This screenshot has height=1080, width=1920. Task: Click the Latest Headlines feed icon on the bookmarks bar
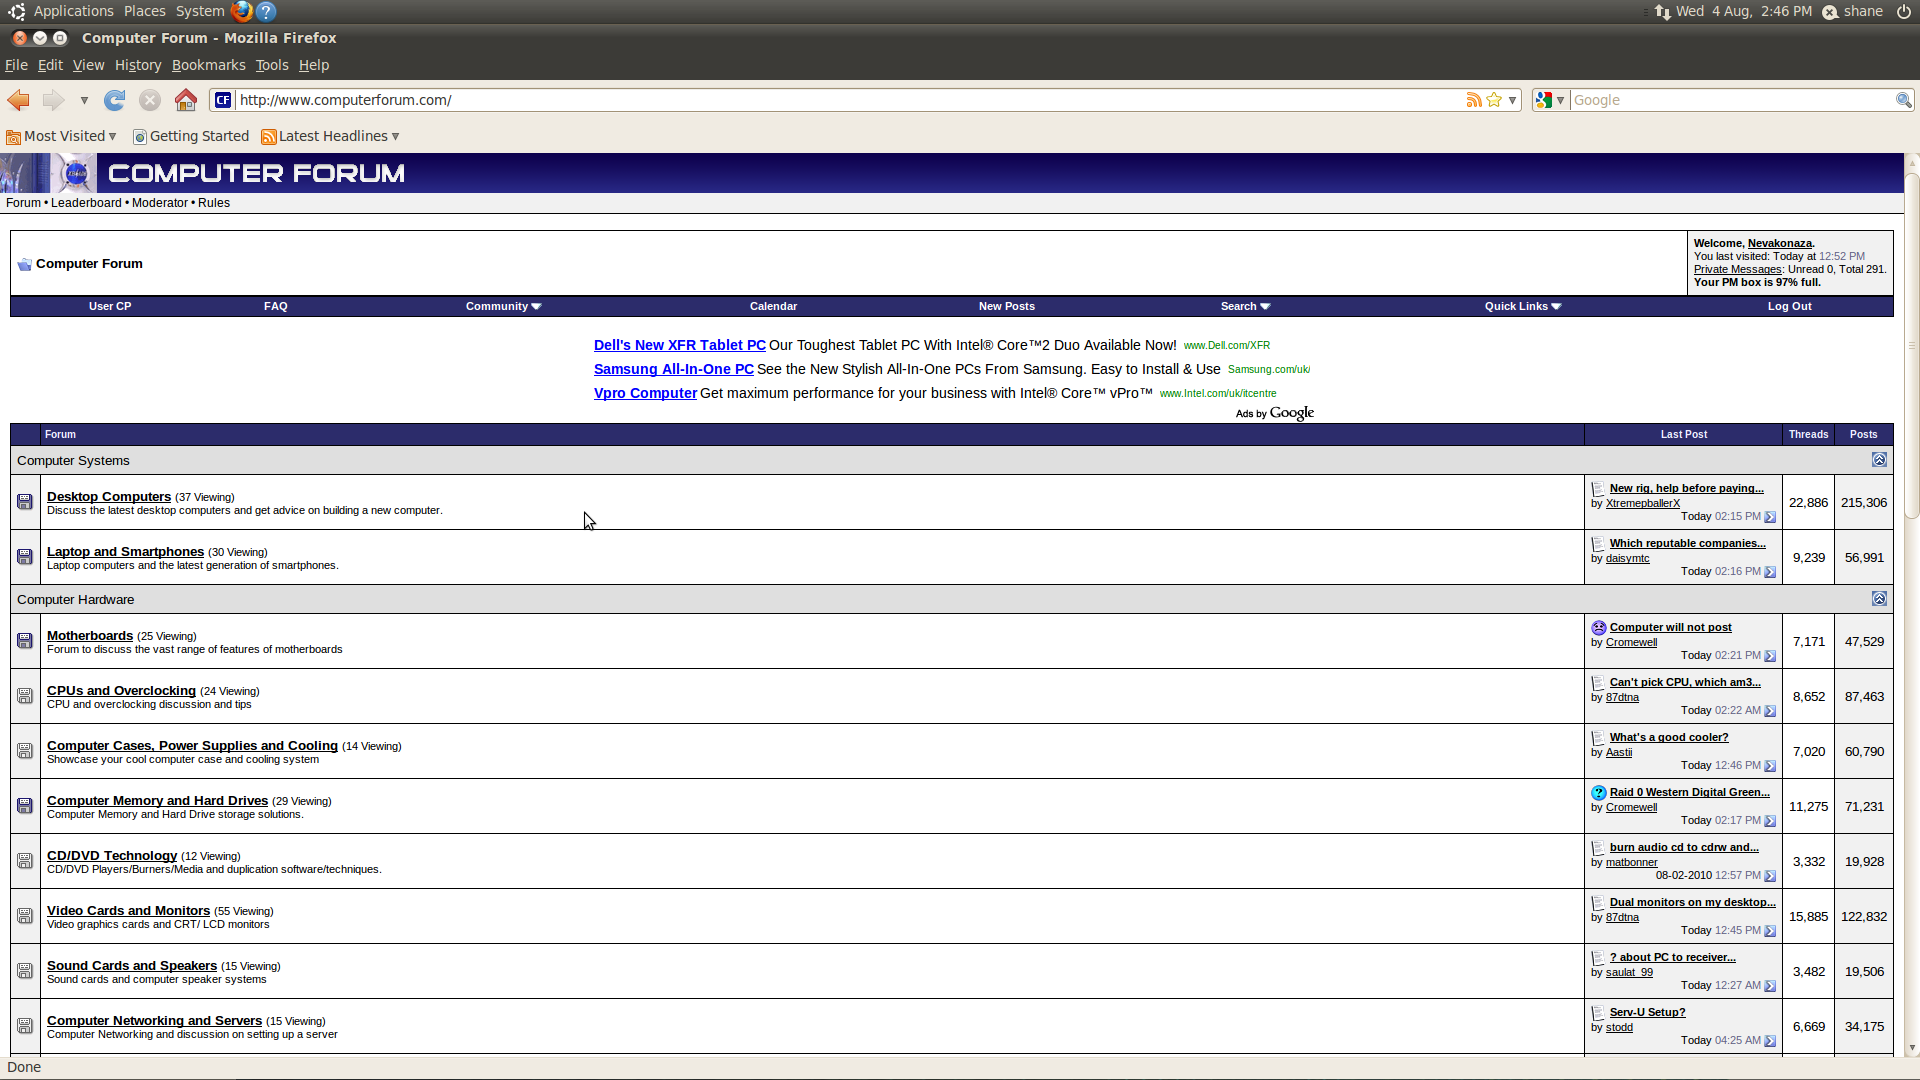pyautogui.click(x=268, y=136)
